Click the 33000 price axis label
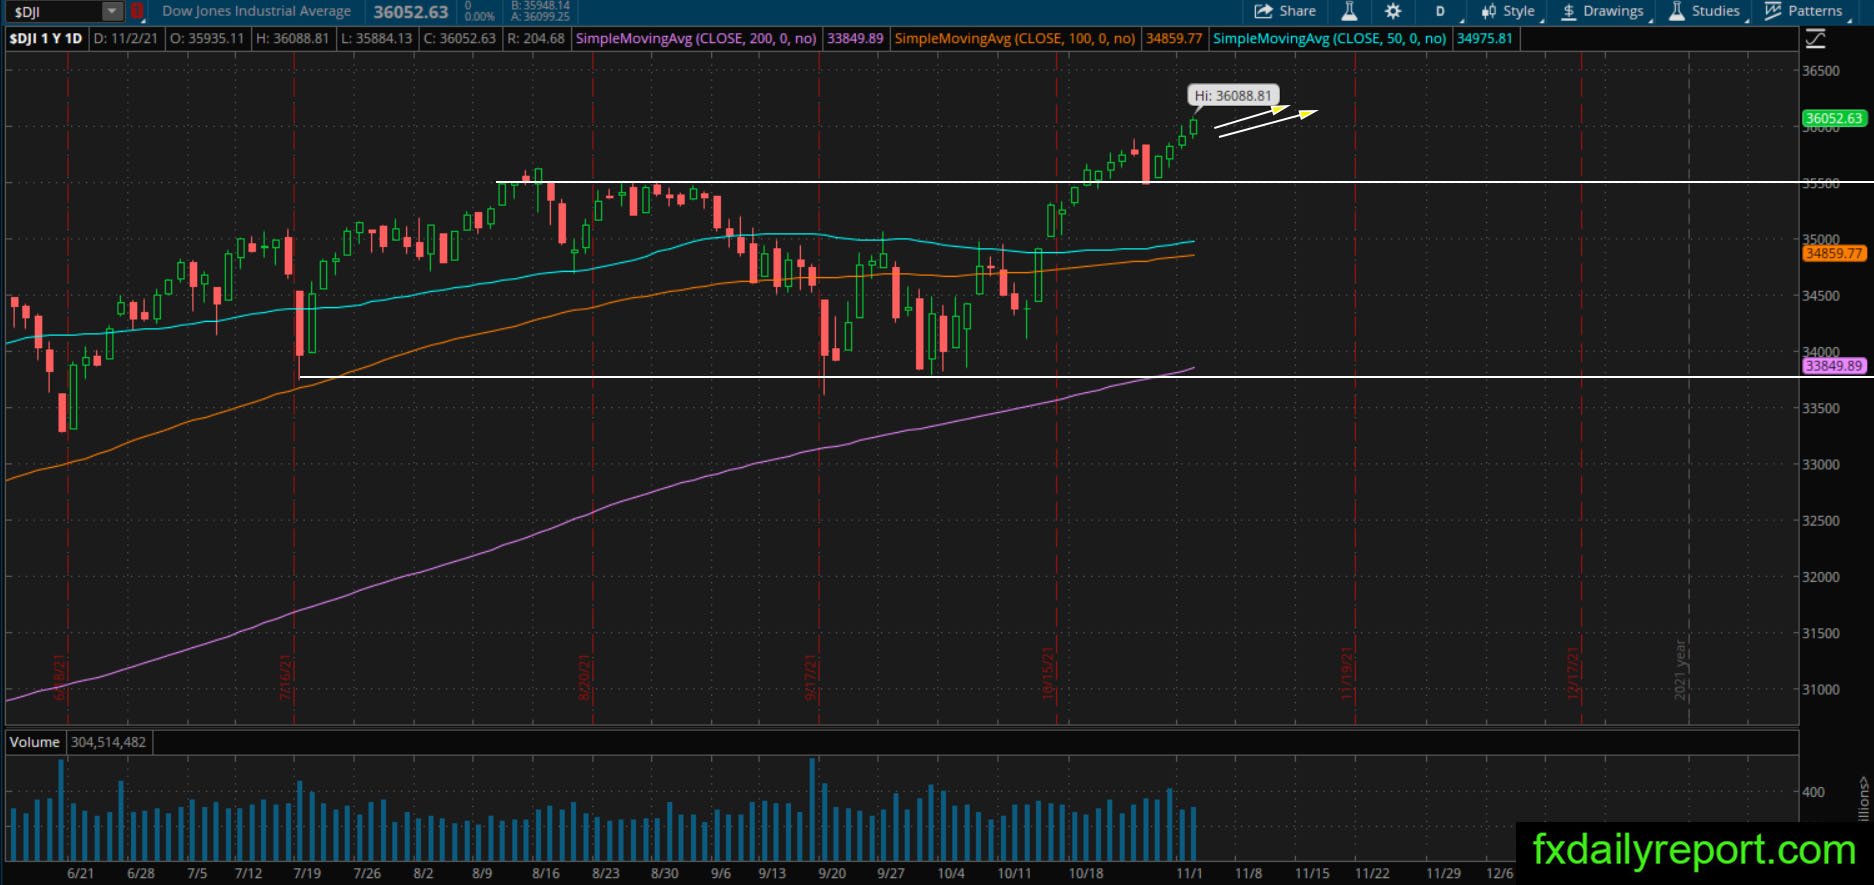1874x885 pixels. [x=1821, y=465]
